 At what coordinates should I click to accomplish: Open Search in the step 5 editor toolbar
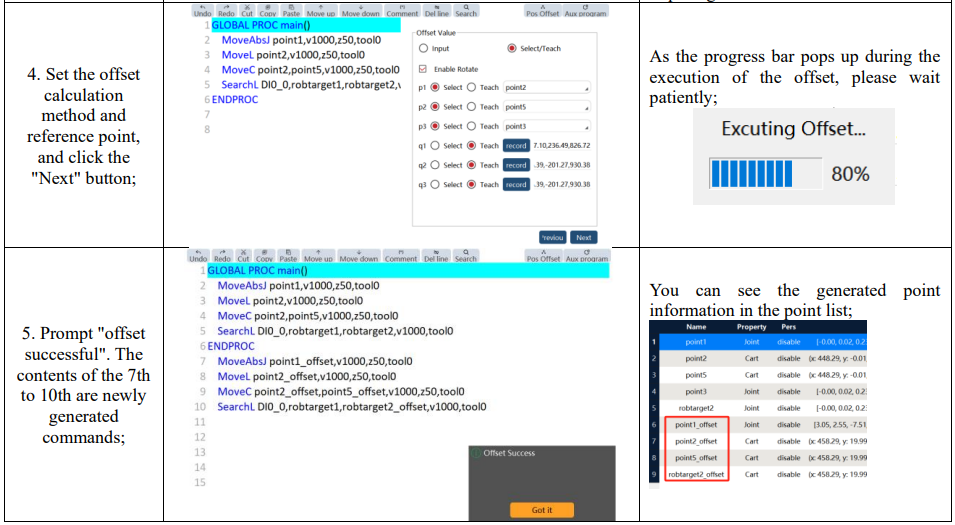[465, 256]
